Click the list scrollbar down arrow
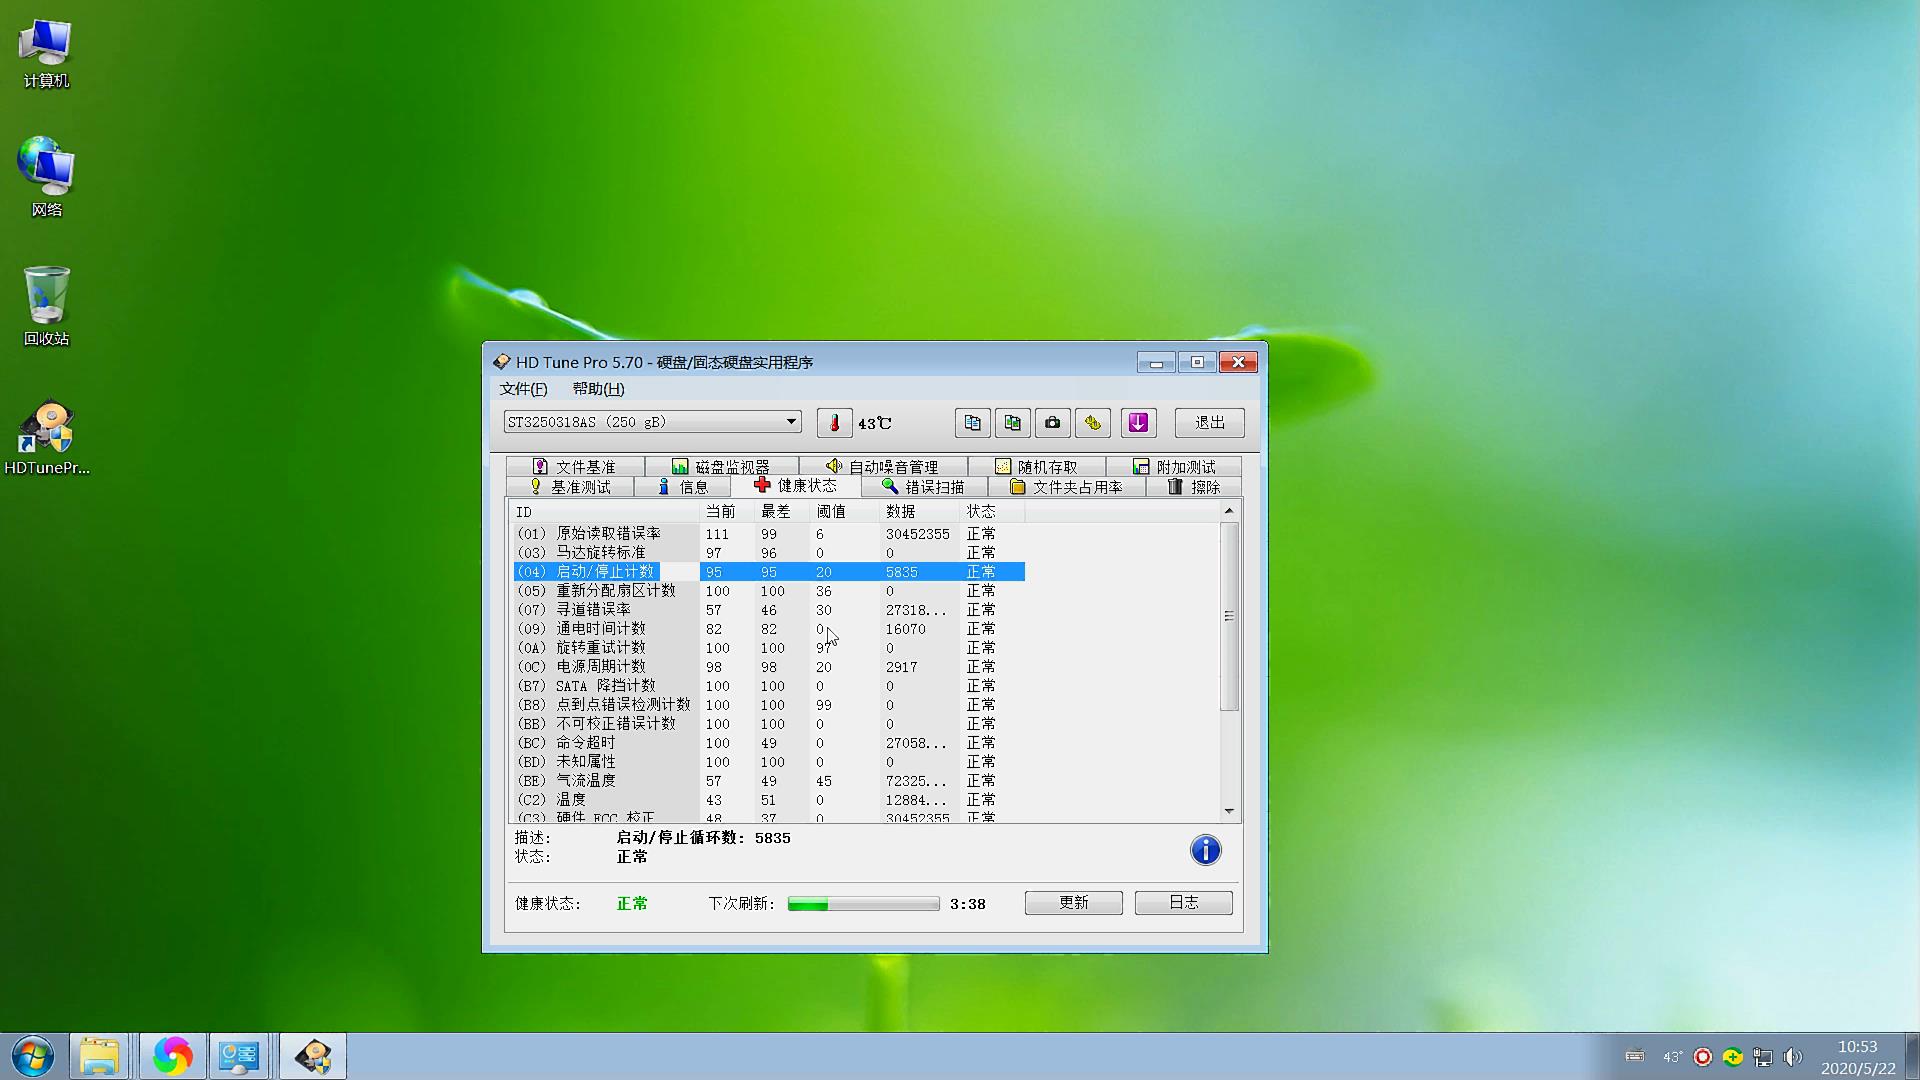 [x=1229, y=811]
